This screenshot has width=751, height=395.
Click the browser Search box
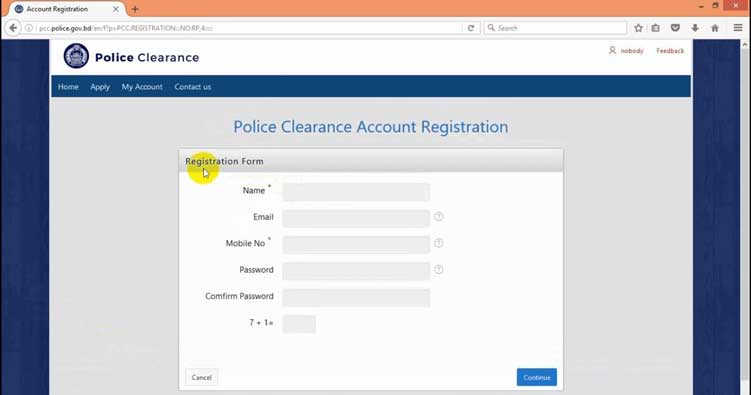pyautogui.click(x=556, y=28)
